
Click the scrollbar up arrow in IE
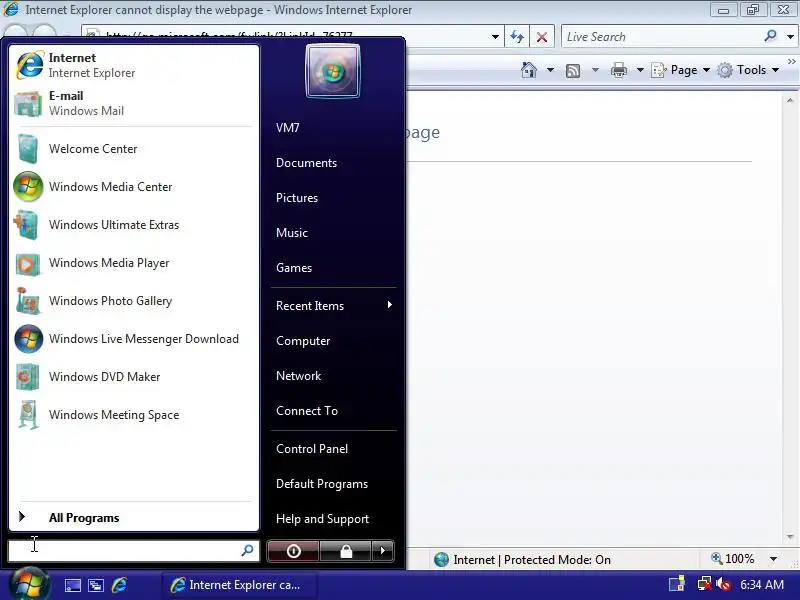[x=790, y=101]
